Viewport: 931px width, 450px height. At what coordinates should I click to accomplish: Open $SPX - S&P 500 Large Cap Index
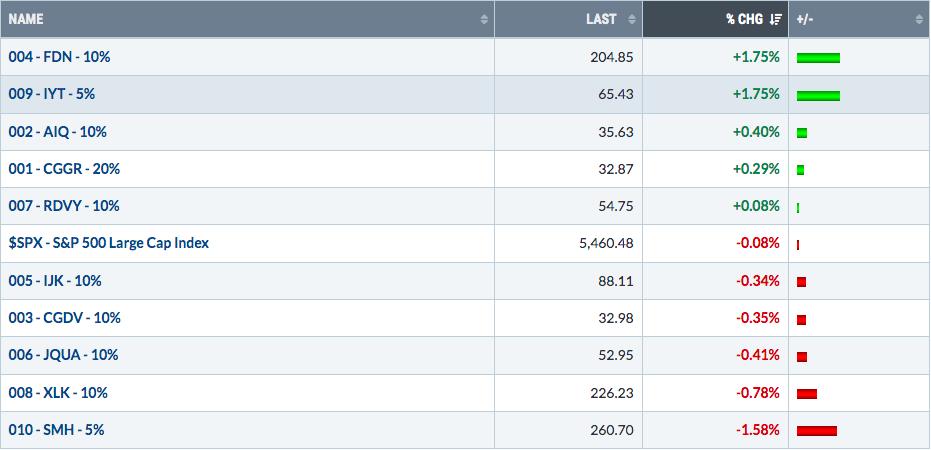(x=109, y=243)
